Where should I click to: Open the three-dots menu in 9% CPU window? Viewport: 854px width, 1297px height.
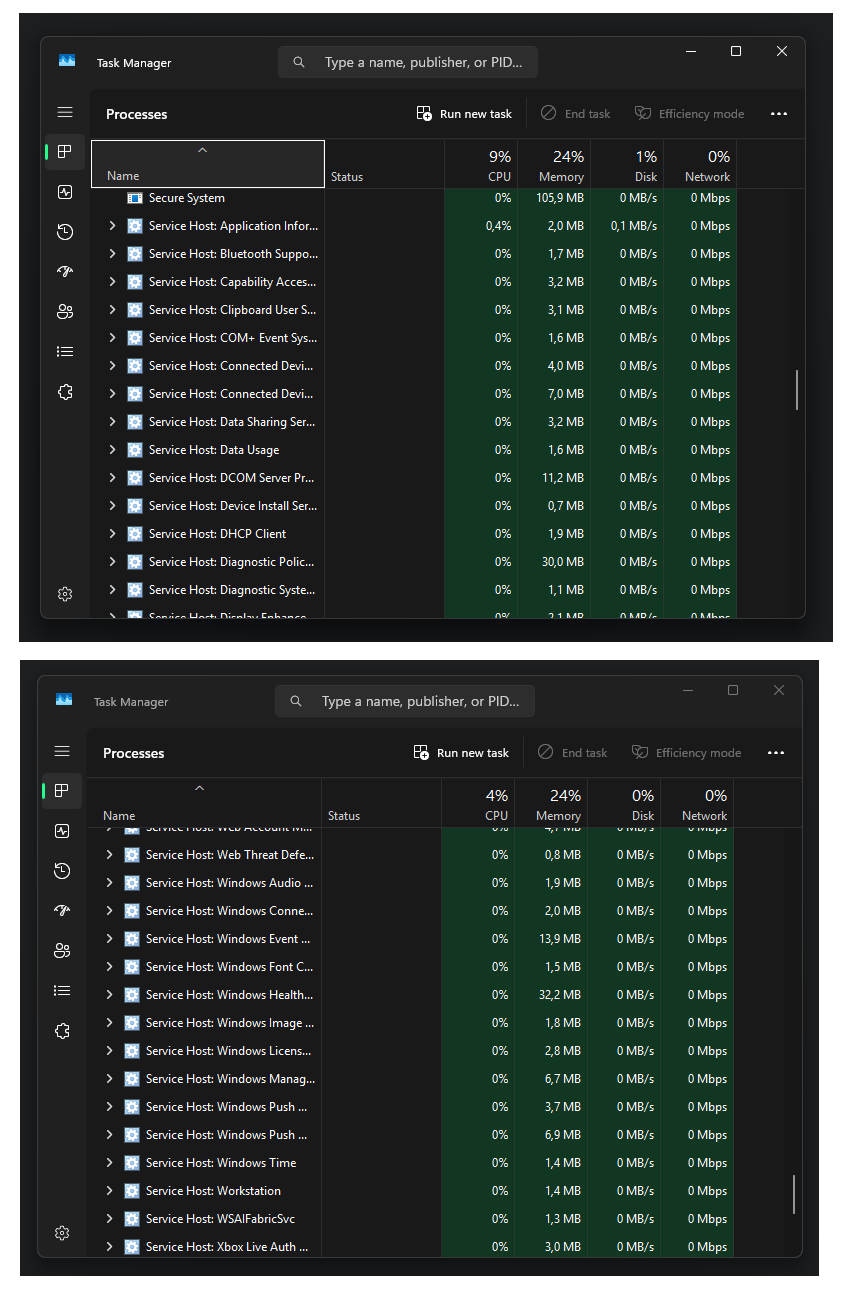click(779, 114)
